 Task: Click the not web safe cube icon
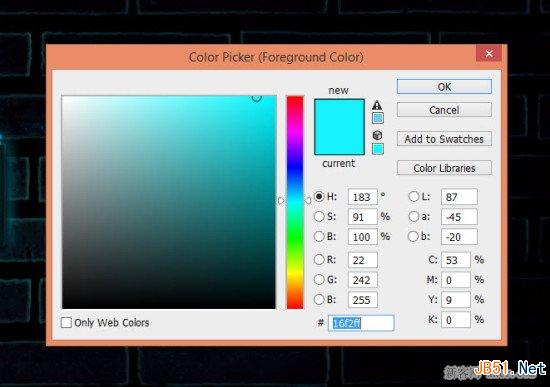point(377,135)
